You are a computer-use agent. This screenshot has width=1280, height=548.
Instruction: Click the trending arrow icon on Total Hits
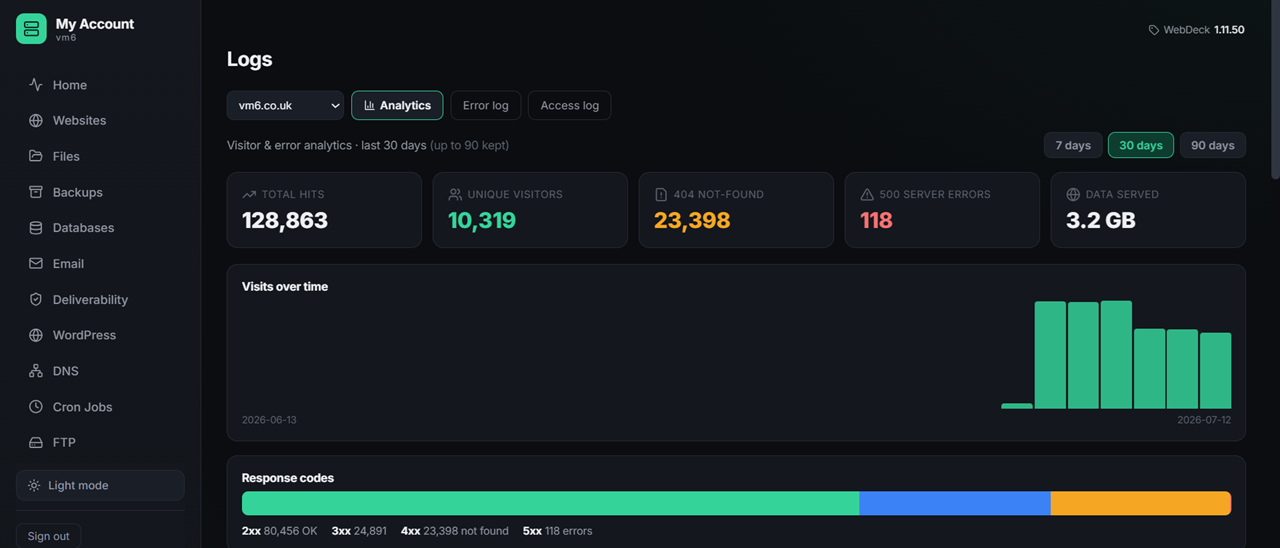click(249, 194)
